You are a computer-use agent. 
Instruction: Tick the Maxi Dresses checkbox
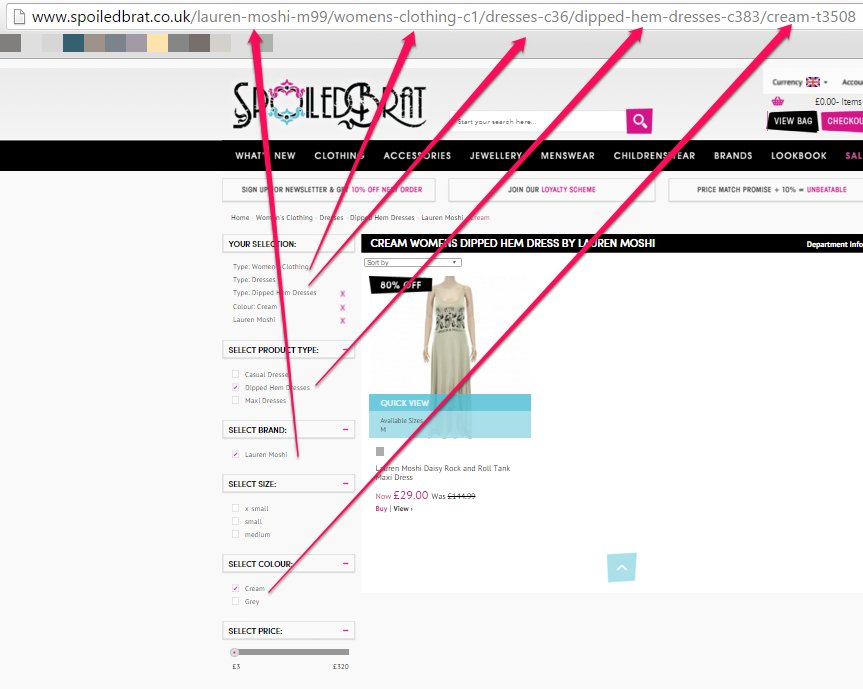point(236,400)
